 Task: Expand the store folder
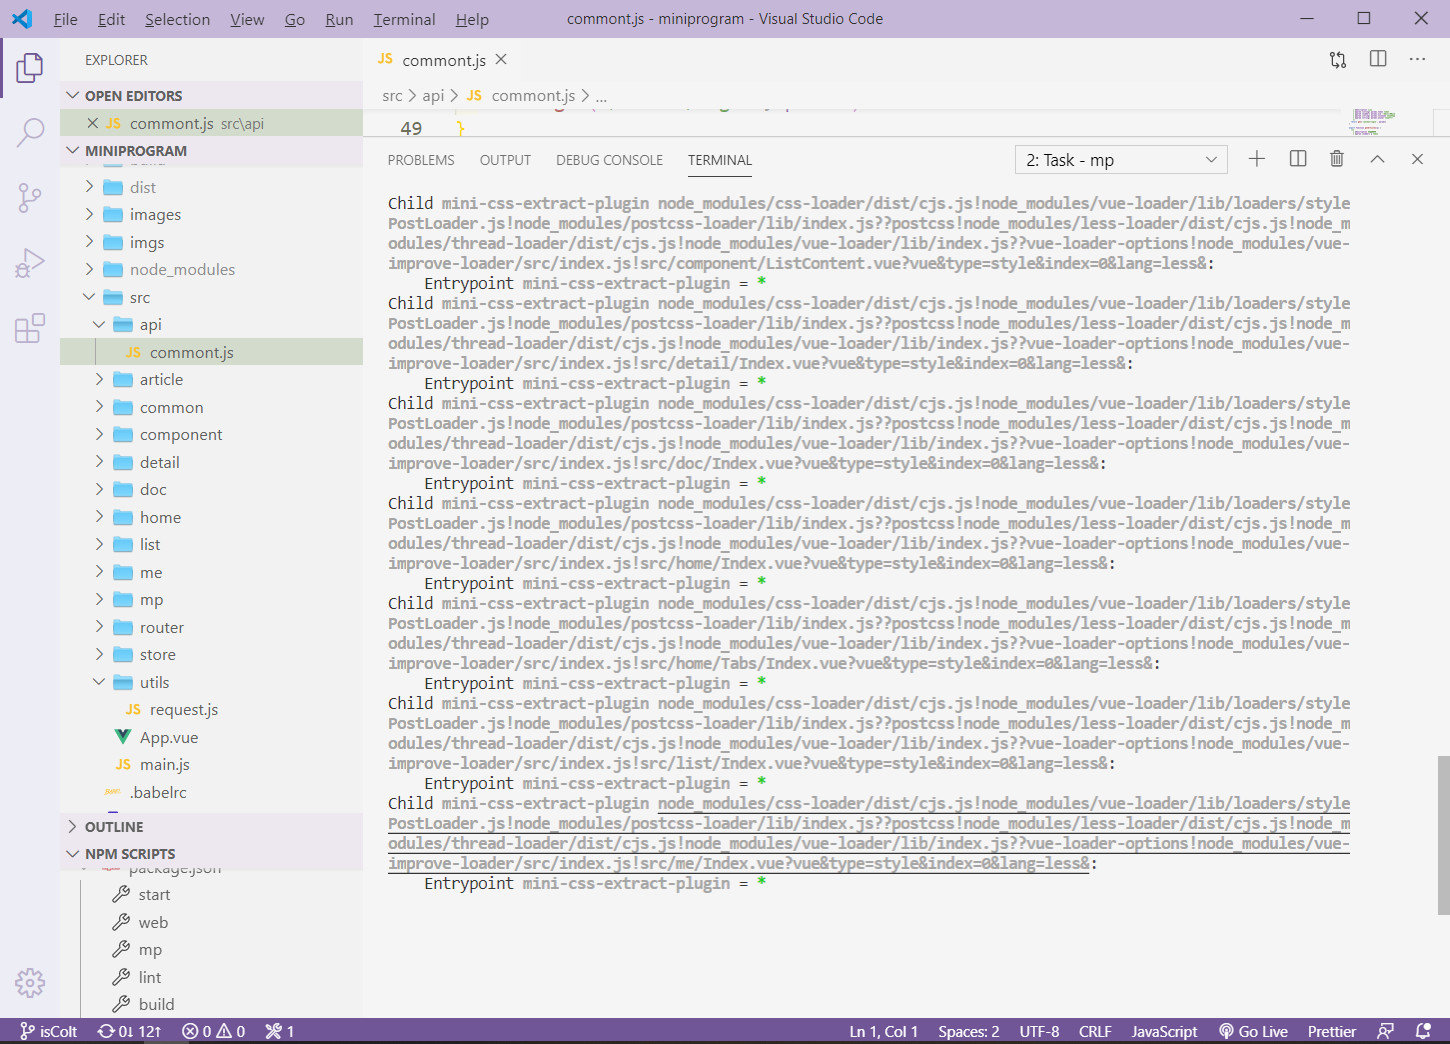[x=99, y=654]
